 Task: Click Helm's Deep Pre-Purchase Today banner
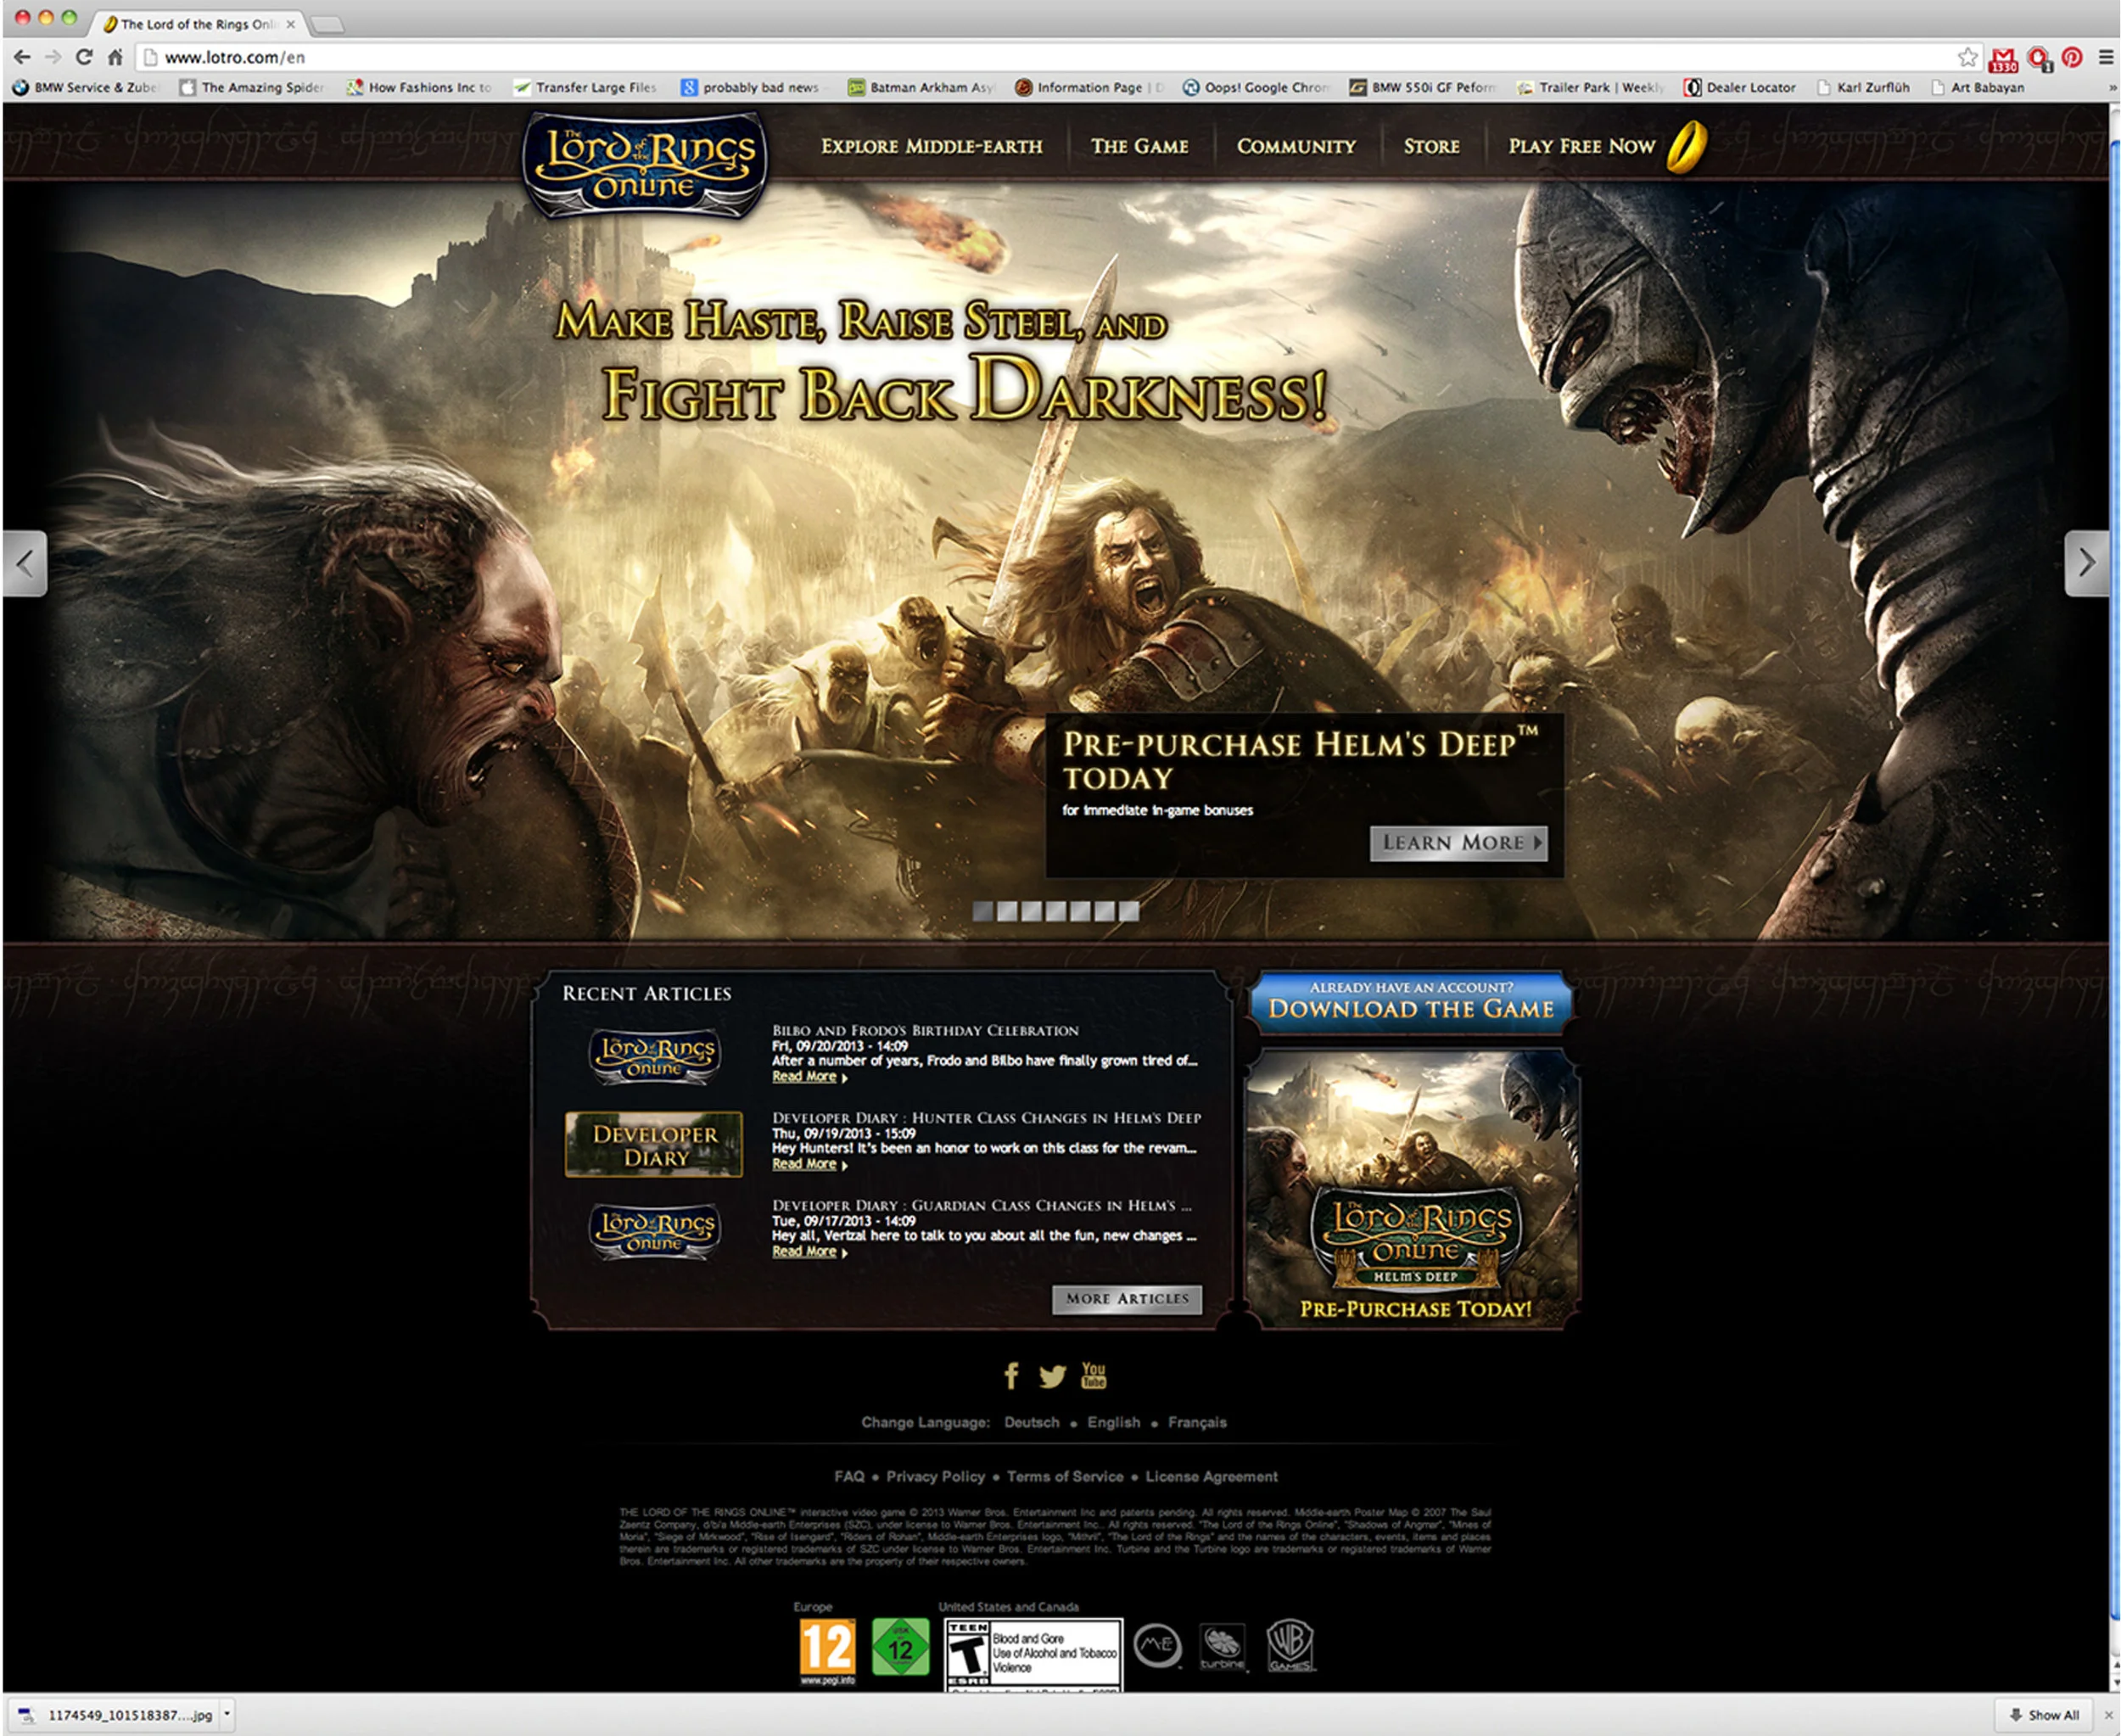coord(1411,1189)
